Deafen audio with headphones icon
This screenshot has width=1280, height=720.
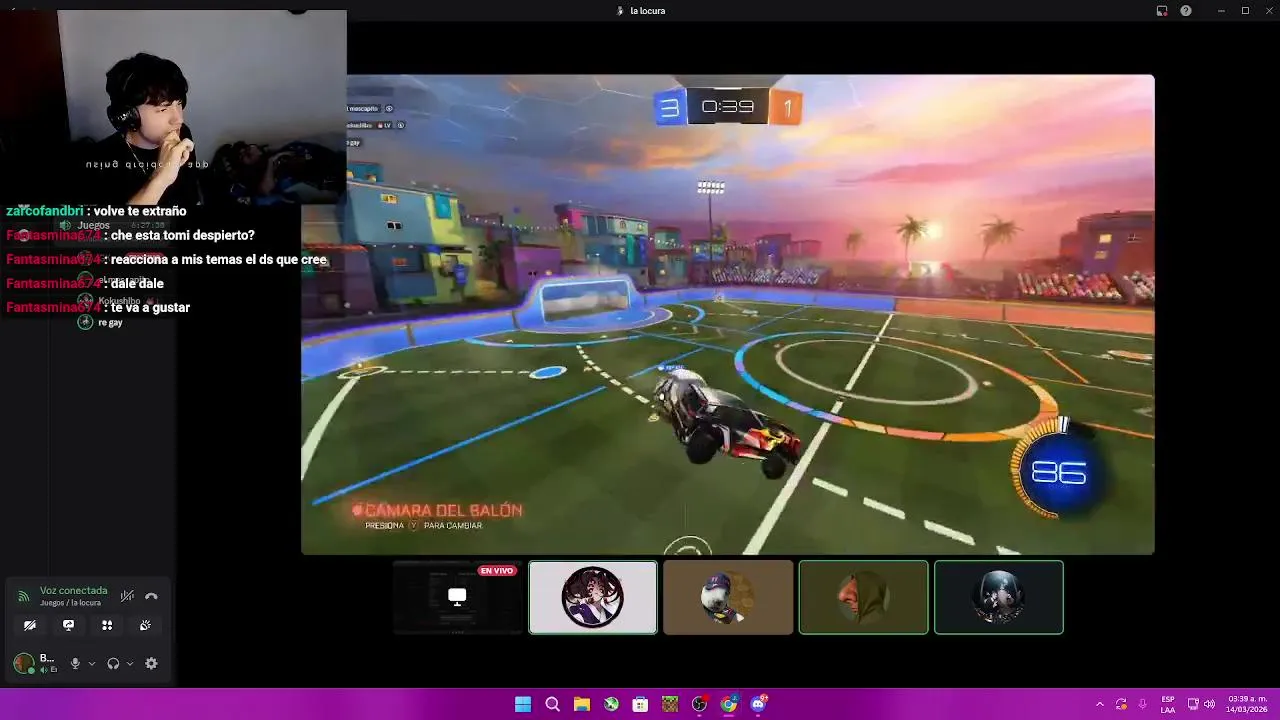point(113,663)
